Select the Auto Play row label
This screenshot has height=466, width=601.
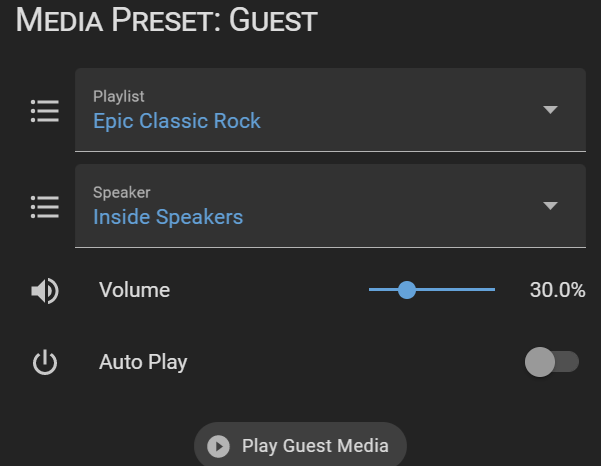[x=143, y=362]
